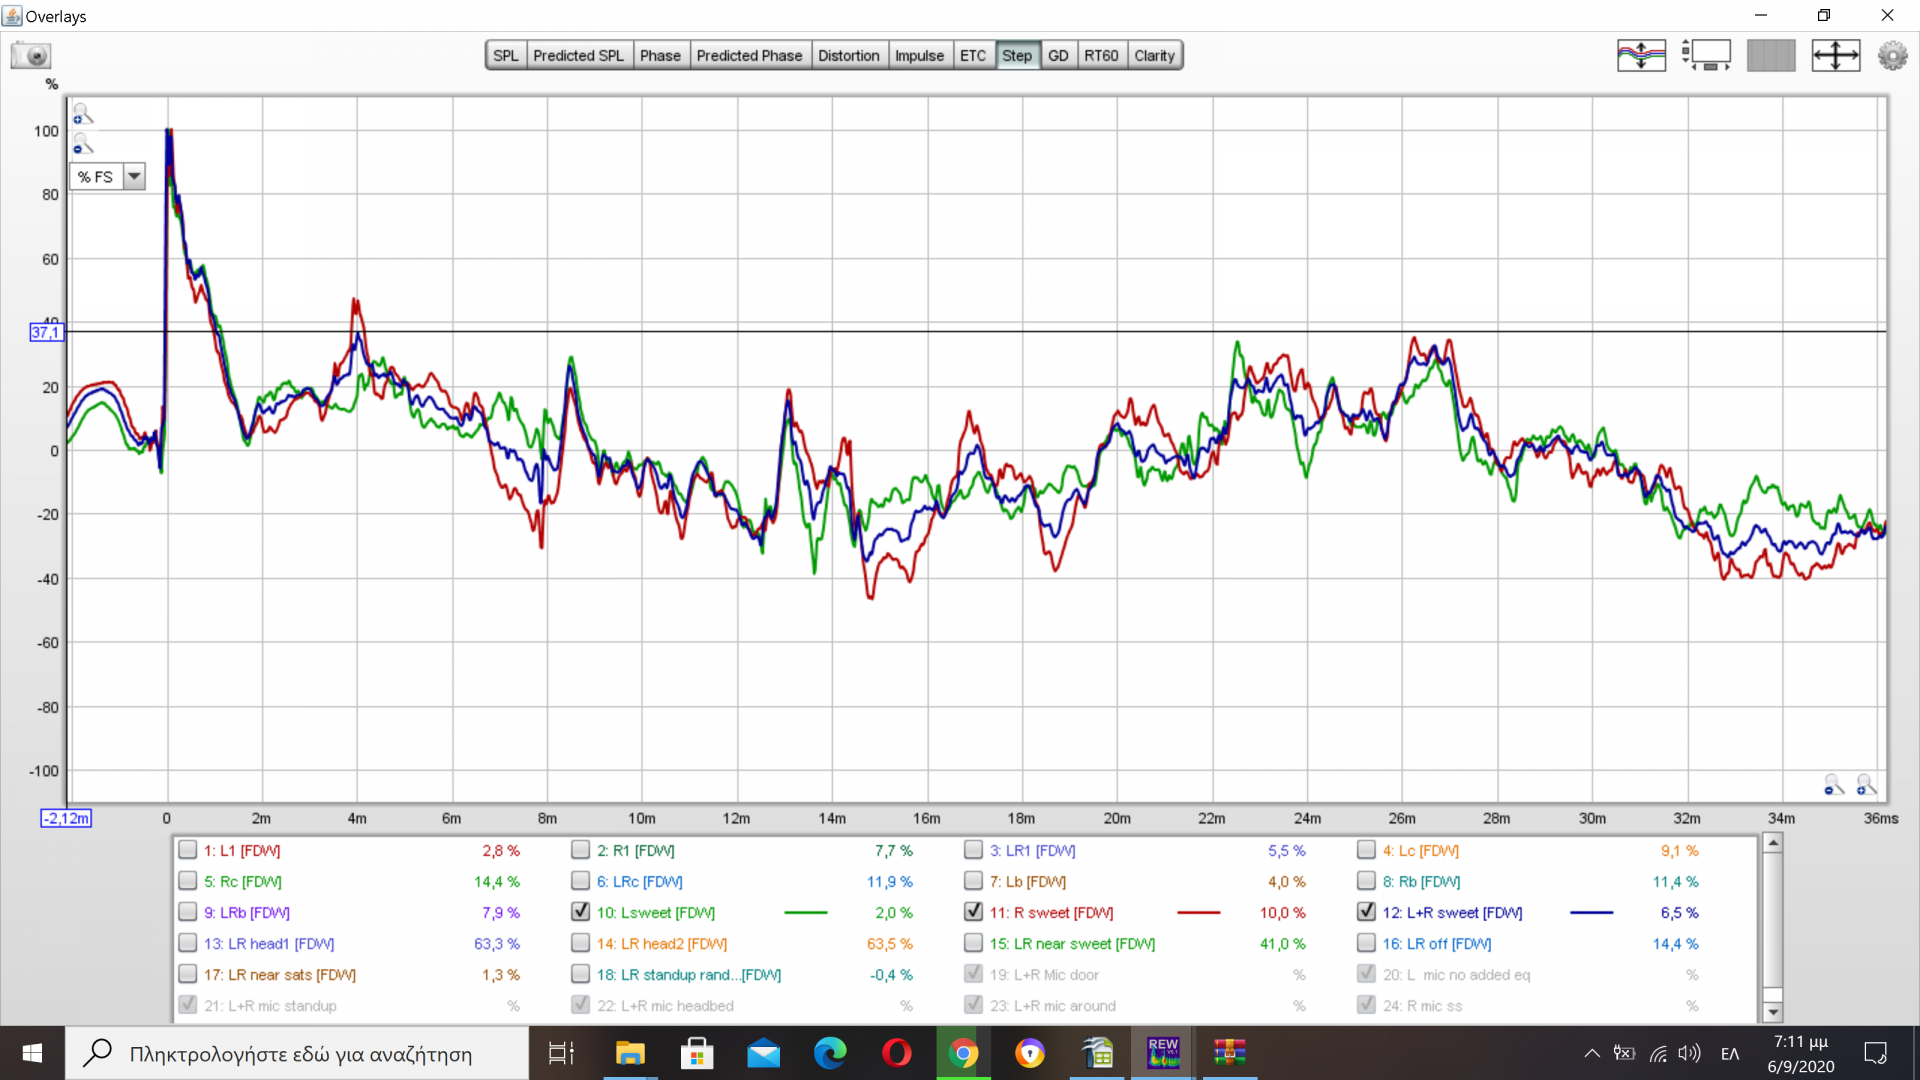Screen dimensions: 1920x1080
Task: Uncheck the 10: Lsweet trace checkbox
Action: tap(580, 911)
